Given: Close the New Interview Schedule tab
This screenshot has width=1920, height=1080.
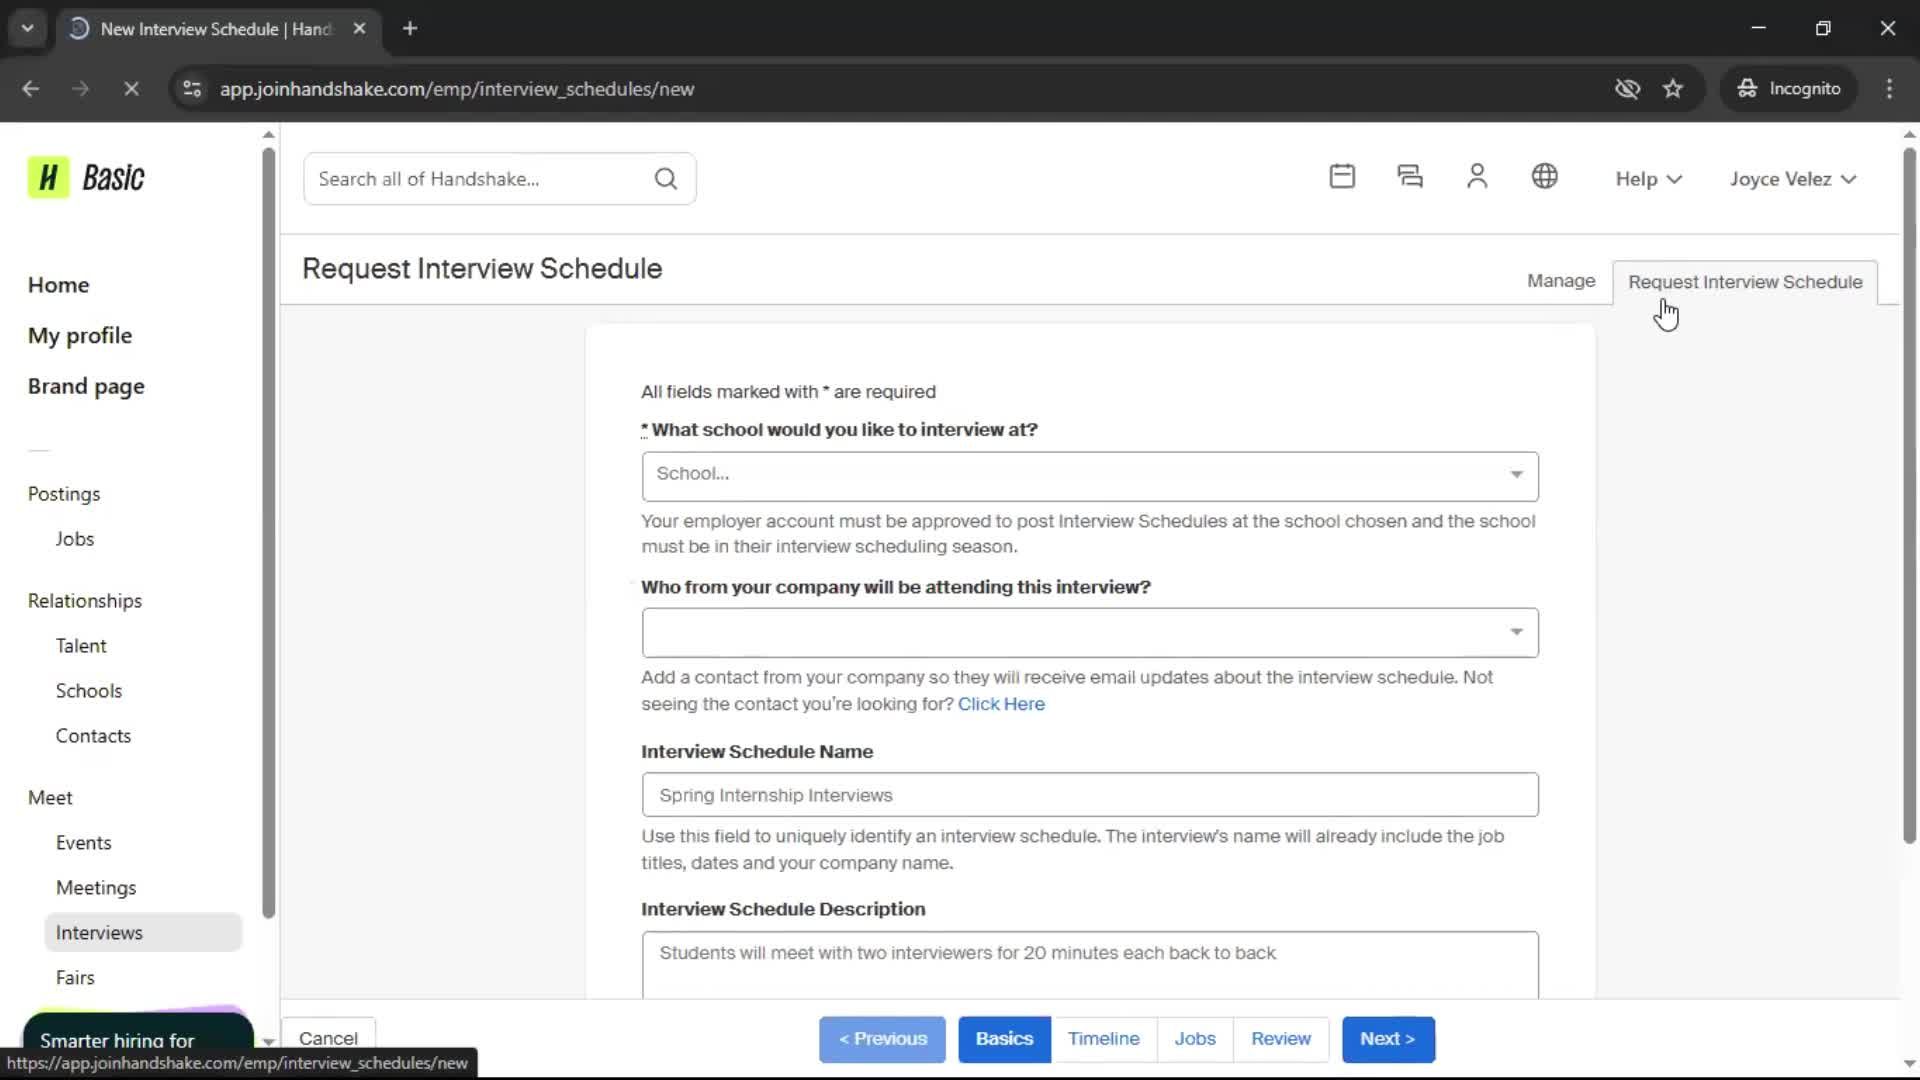Looking at the screenshot, I should (360, 29).
